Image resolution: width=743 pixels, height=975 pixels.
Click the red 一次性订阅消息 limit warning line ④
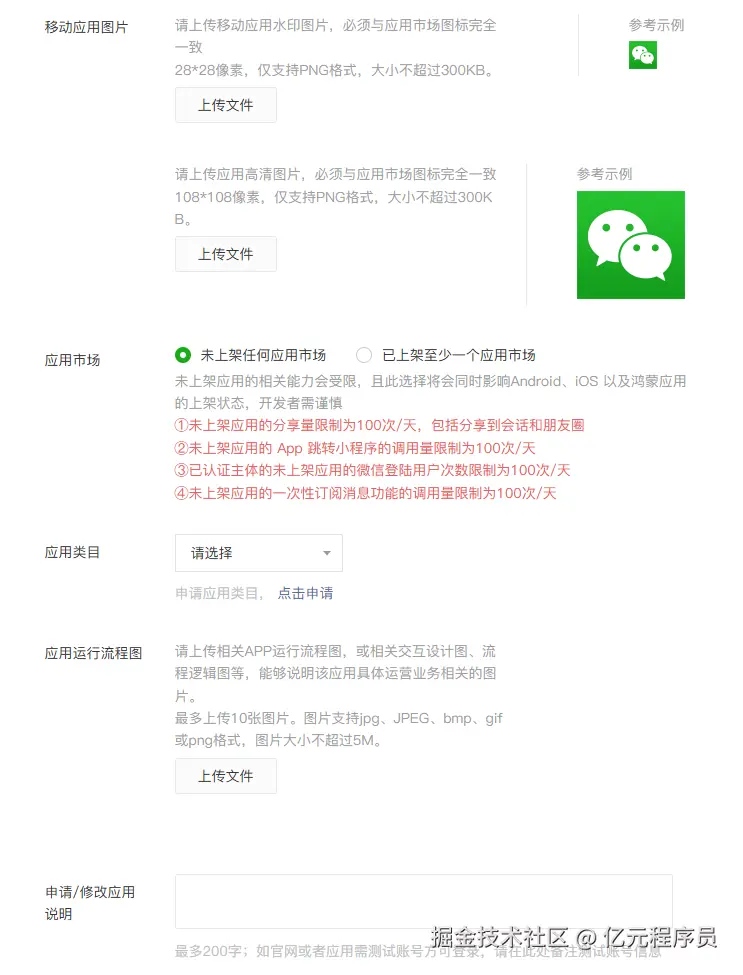[x=366, y=493]
